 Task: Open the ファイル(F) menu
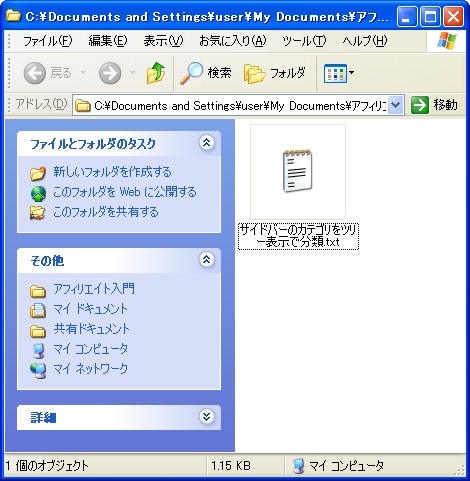(47, 41)
